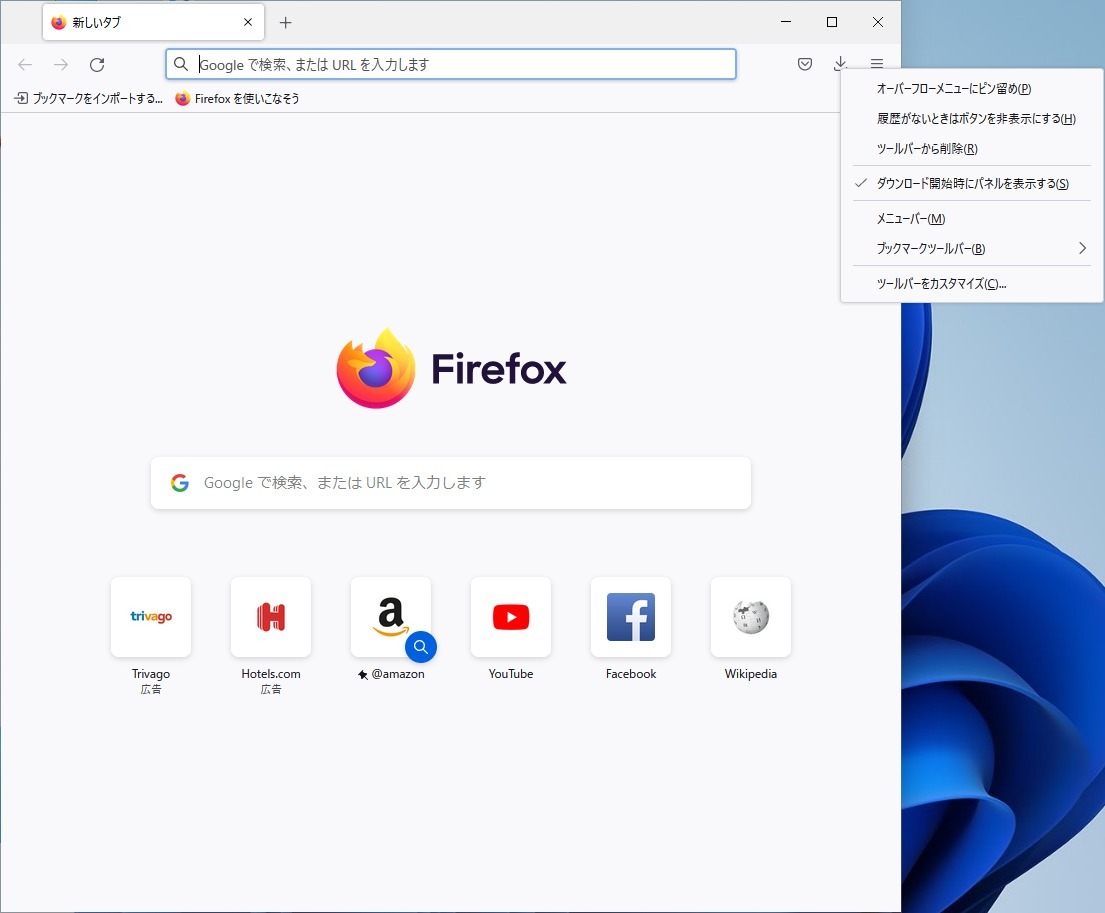Viewport: 1105px width, 913px height.
Task: Click the Google G icon in search box
Action: pos(180,483)
